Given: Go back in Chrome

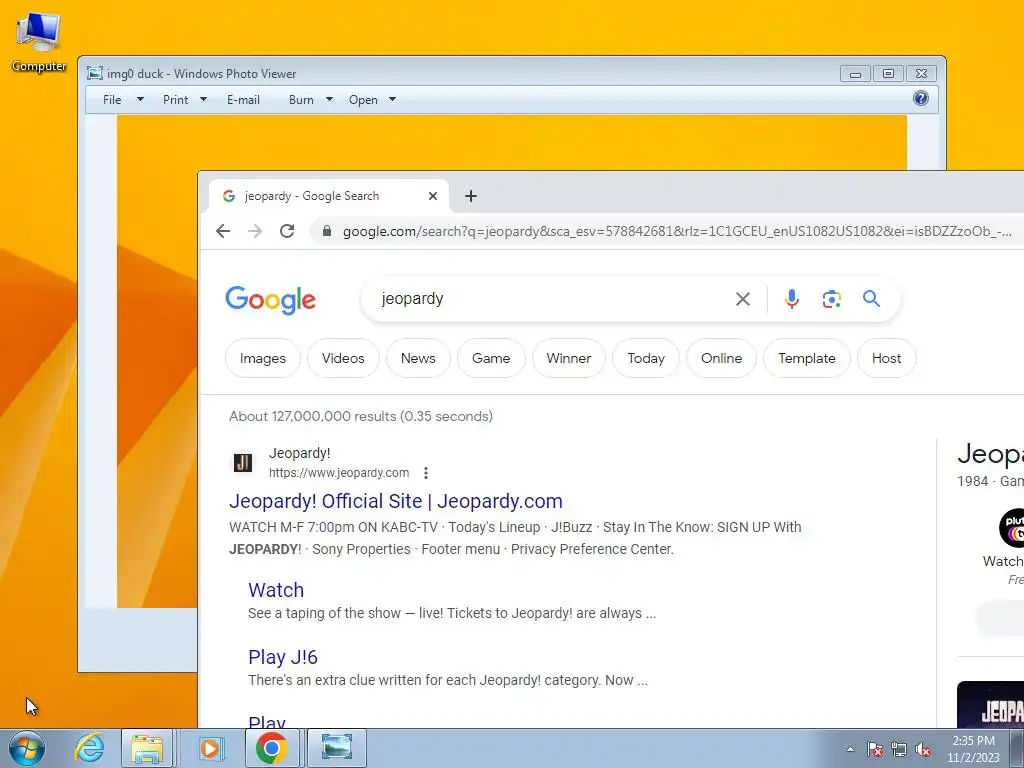Looking at the screenshot, I should pyautogui.click(x=223, y=231).
